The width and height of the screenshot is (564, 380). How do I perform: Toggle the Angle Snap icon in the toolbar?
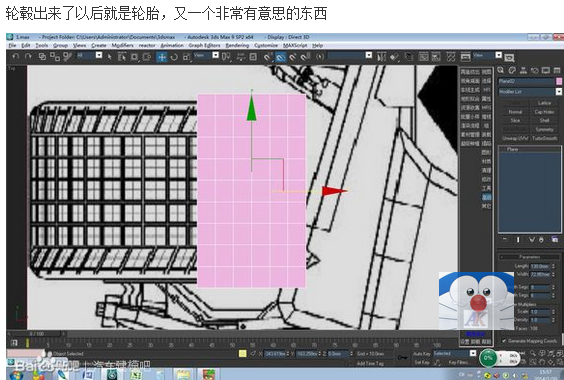click(x=281, y=57)
